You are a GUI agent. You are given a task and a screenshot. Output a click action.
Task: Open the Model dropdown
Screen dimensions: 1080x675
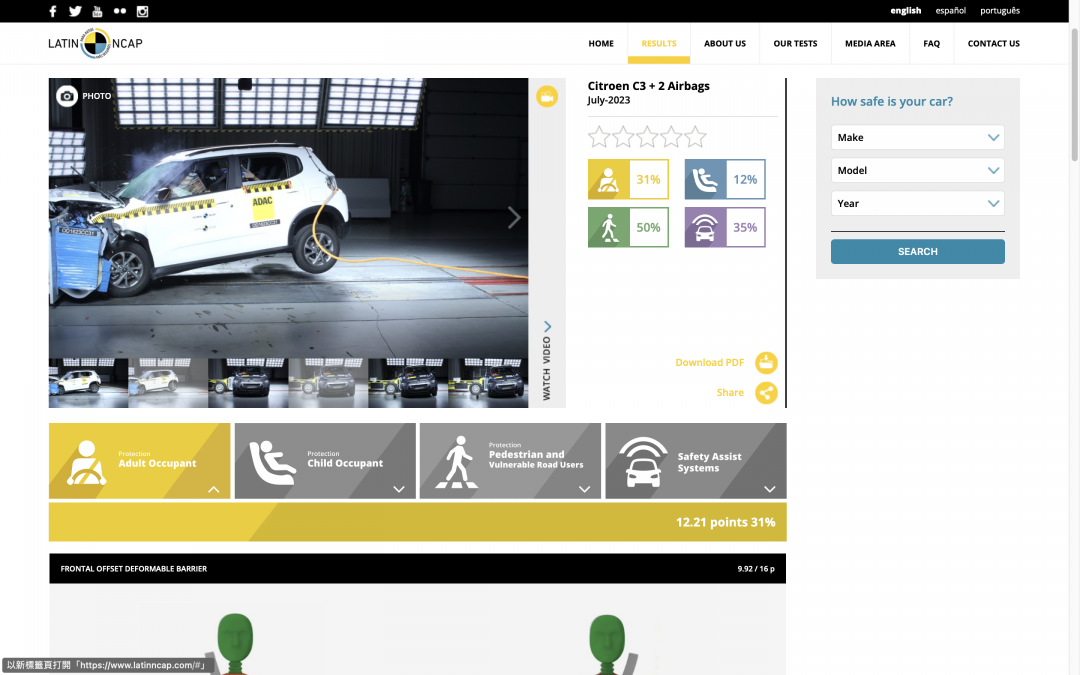(917, 170)
